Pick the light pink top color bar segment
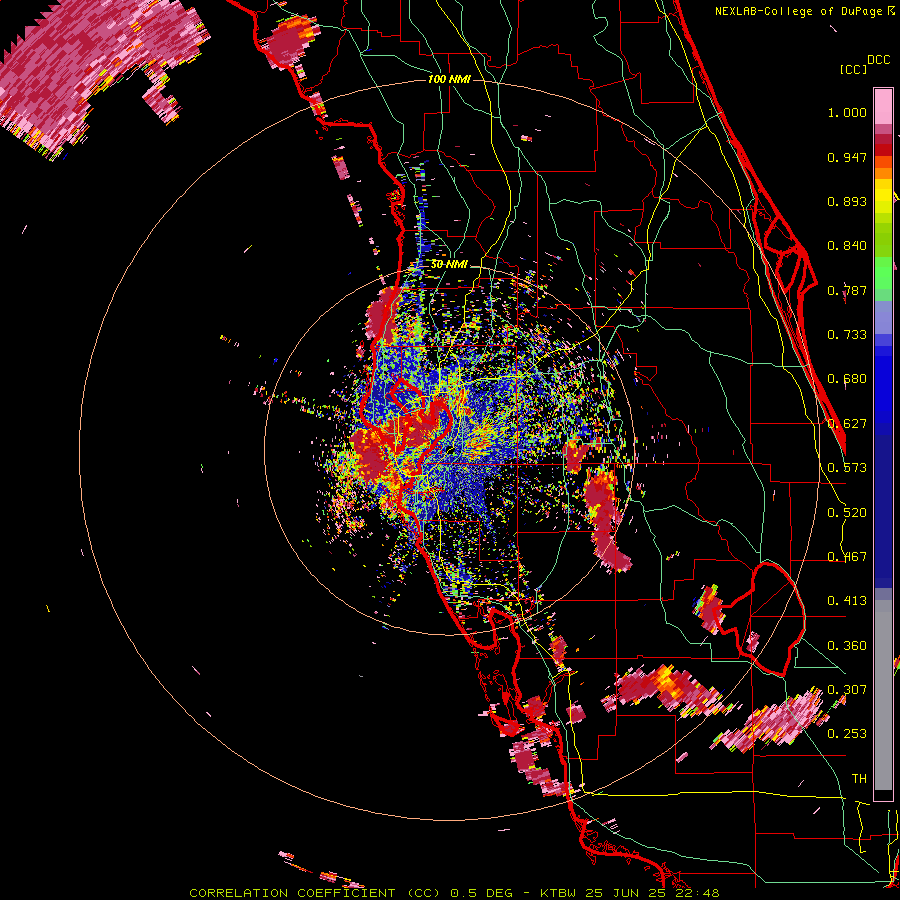Image resolution: width=900 pixels, height=900 pixels. (x=883, y=107)
